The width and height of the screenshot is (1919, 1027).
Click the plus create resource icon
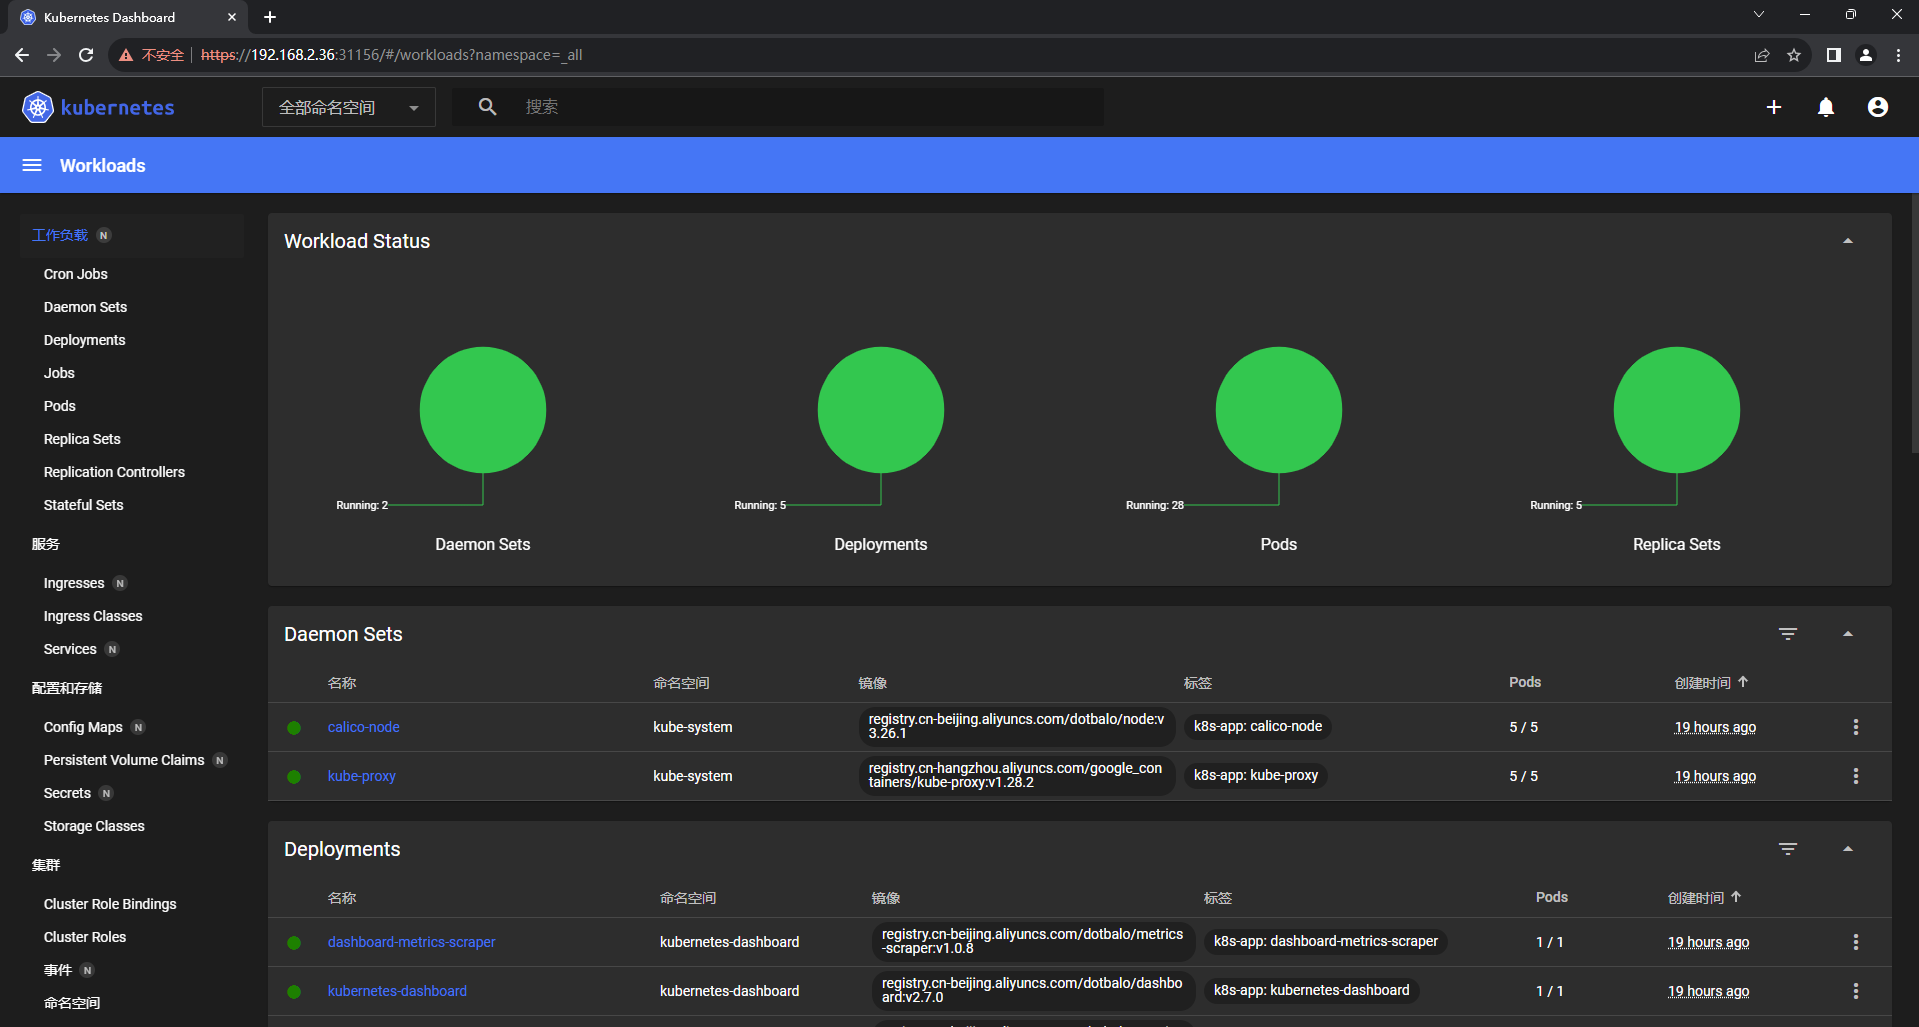(1774, 107)
